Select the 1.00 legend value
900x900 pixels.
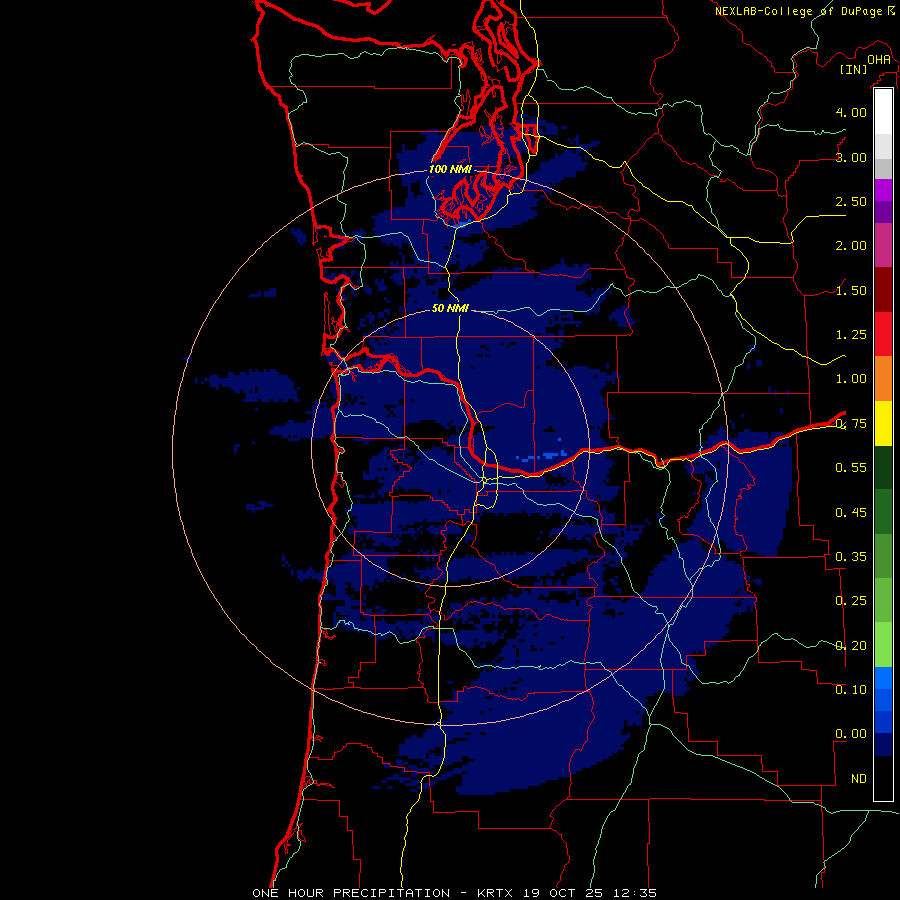tap(851, 379)
